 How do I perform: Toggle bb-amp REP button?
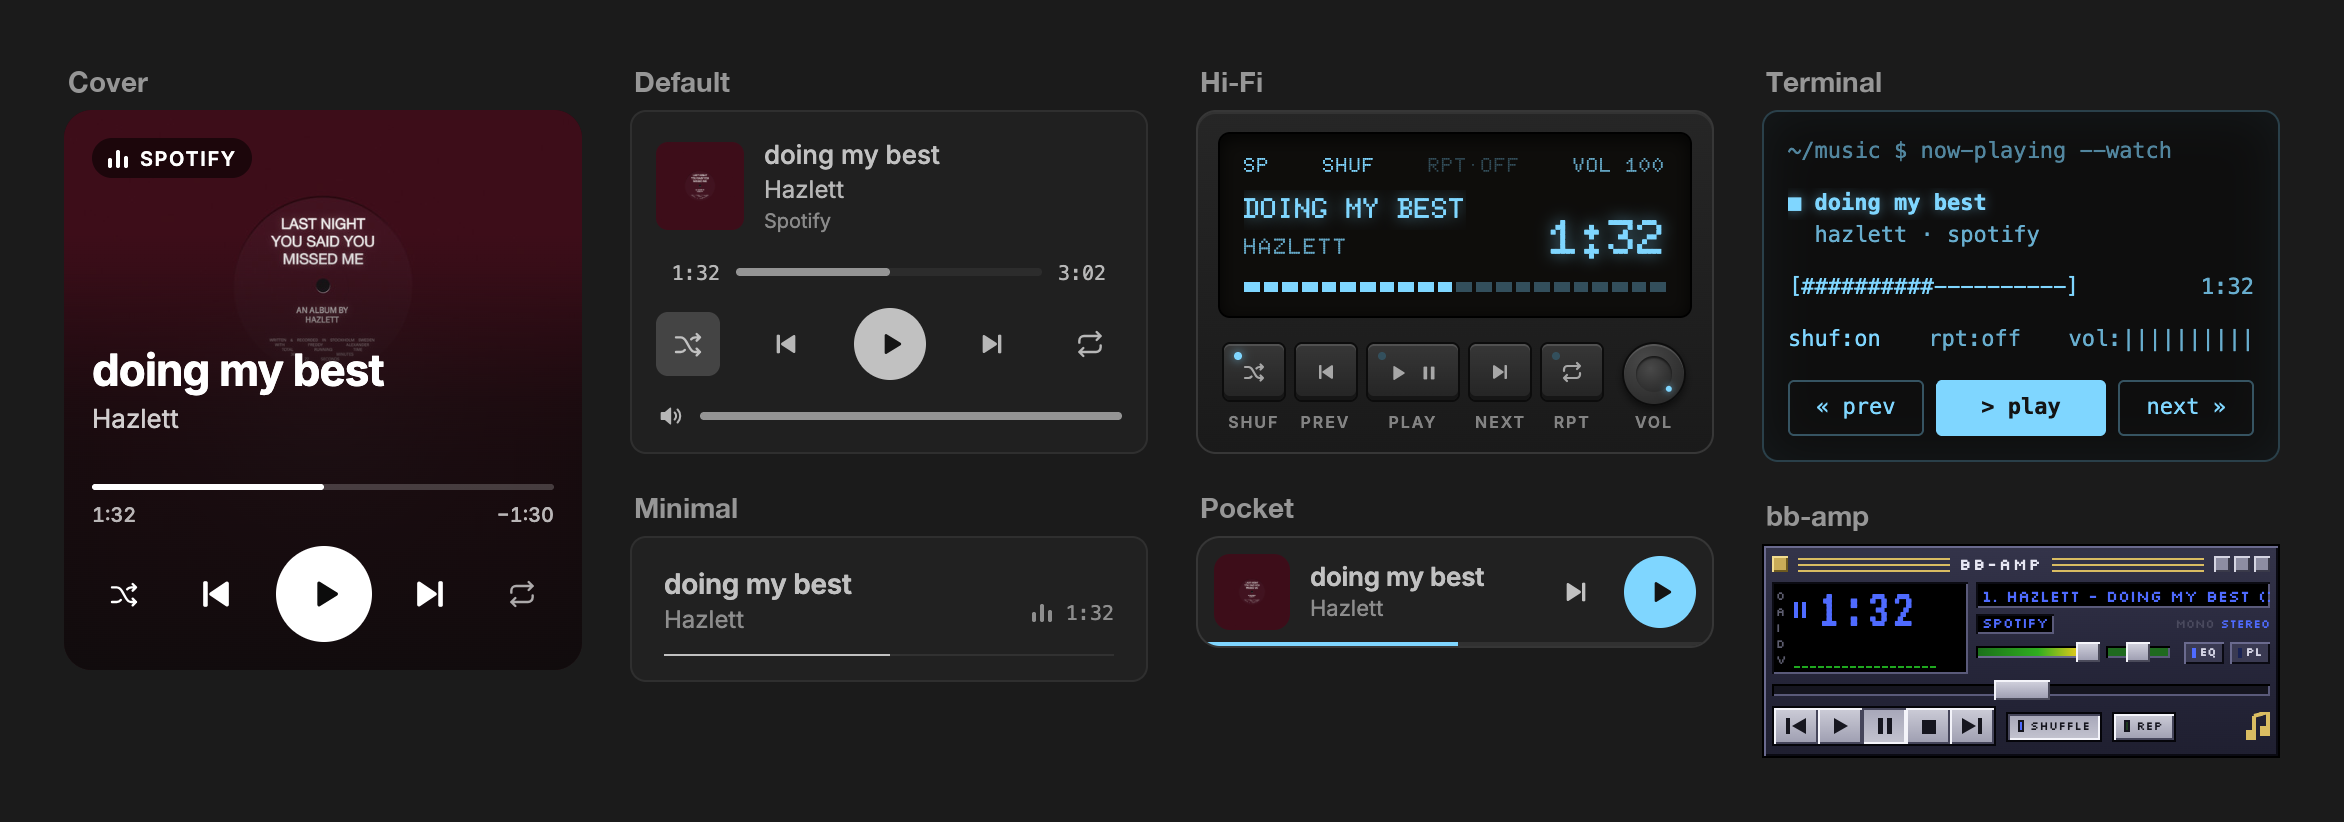coord(2144,726)
